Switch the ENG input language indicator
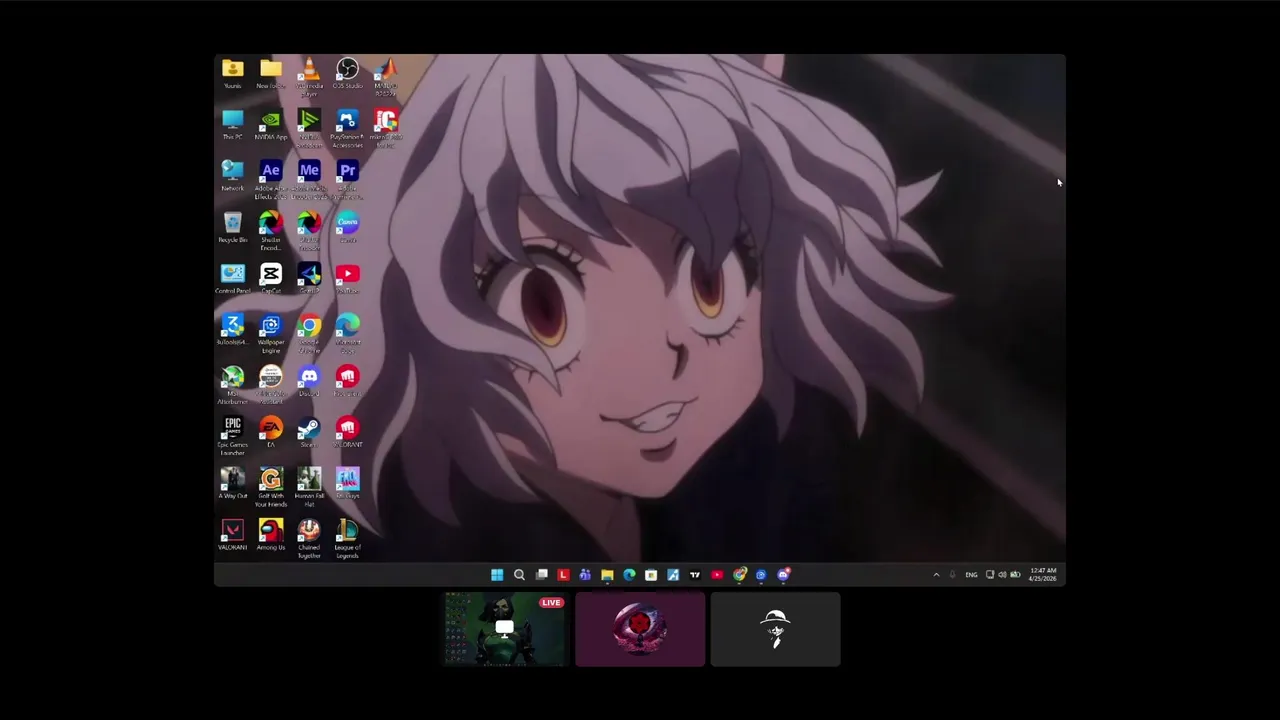 (971, 575)
